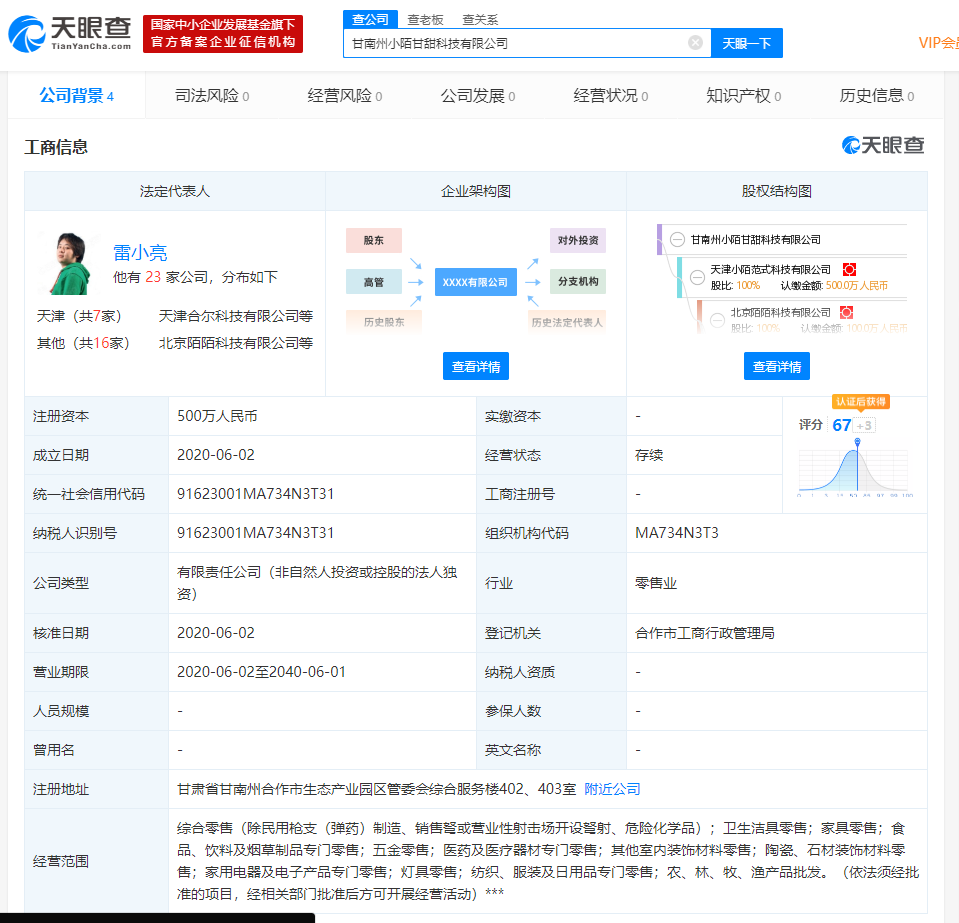The height and width of the screenshot is (923, 959).
Task: Switch to the 查关系 search tab
Action: click(x=480, y=20)
